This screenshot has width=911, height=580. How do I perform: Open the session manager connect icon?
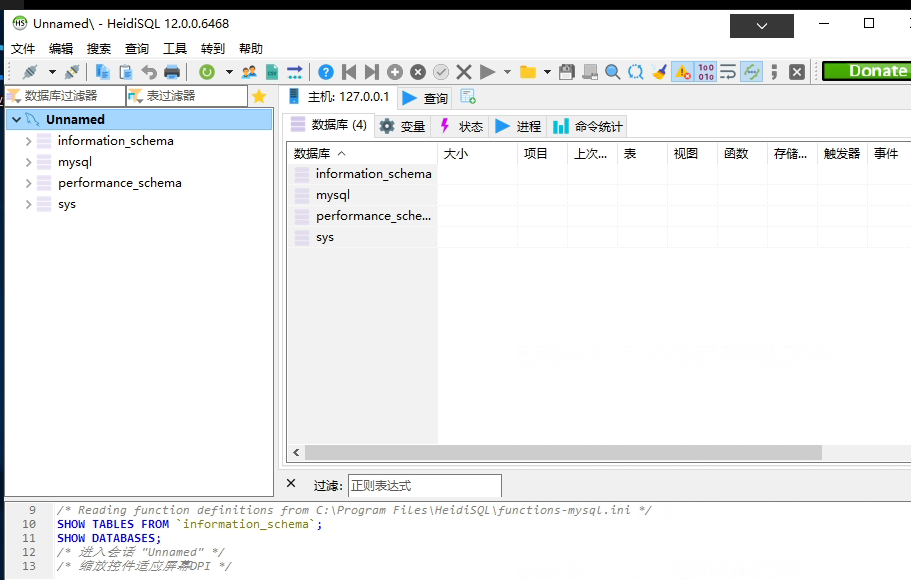click(x=30, y=72)
